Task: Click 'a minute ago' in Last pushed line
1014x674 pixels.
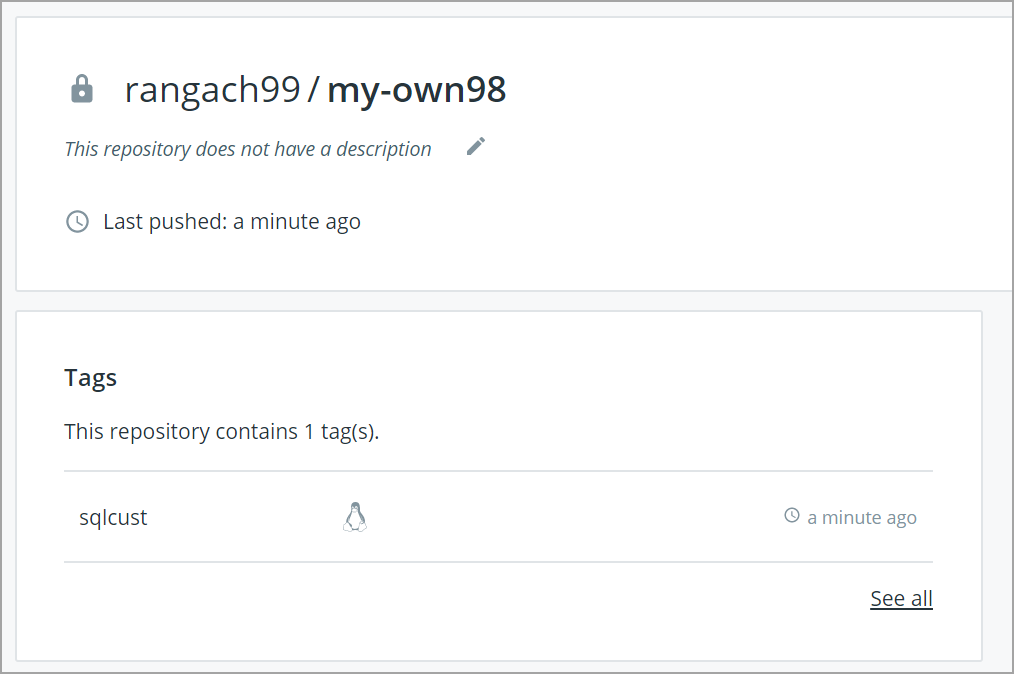Action: [297, 221]
